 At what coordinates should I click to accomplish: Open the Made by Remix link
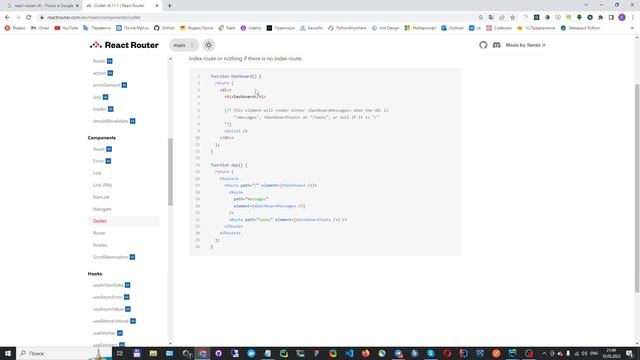click(525, 45)
